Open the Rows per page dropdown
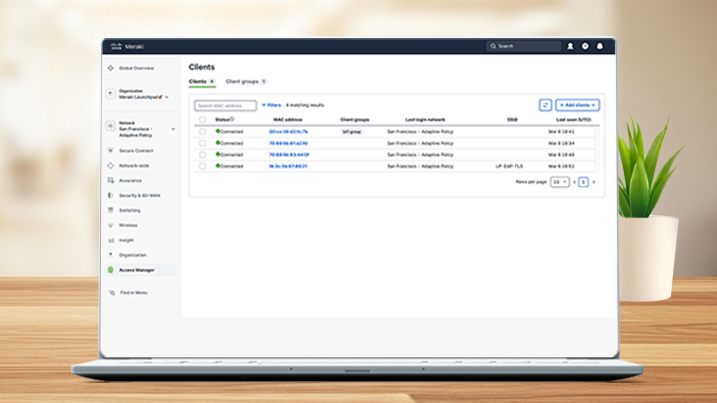 coord(560,182)
